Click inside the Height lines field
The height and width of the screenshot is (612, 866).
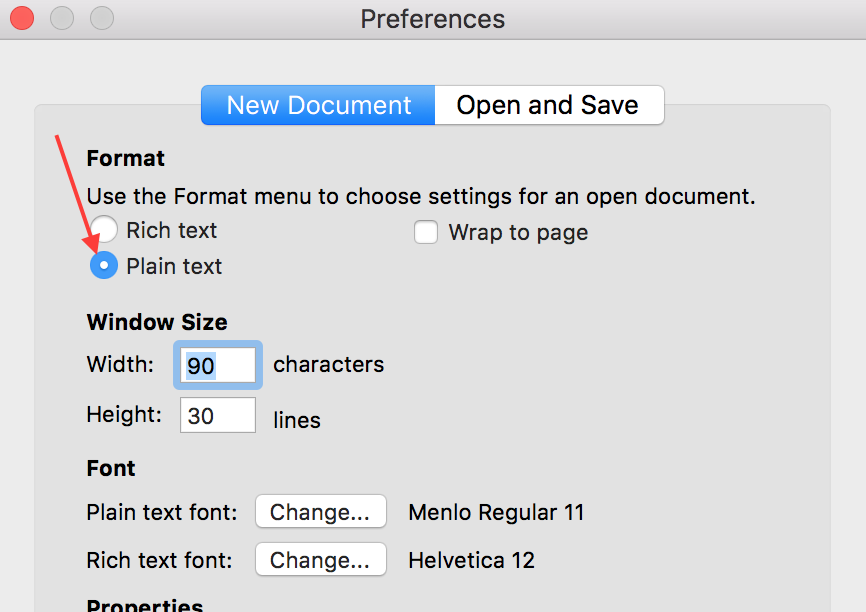pos(216,415)
